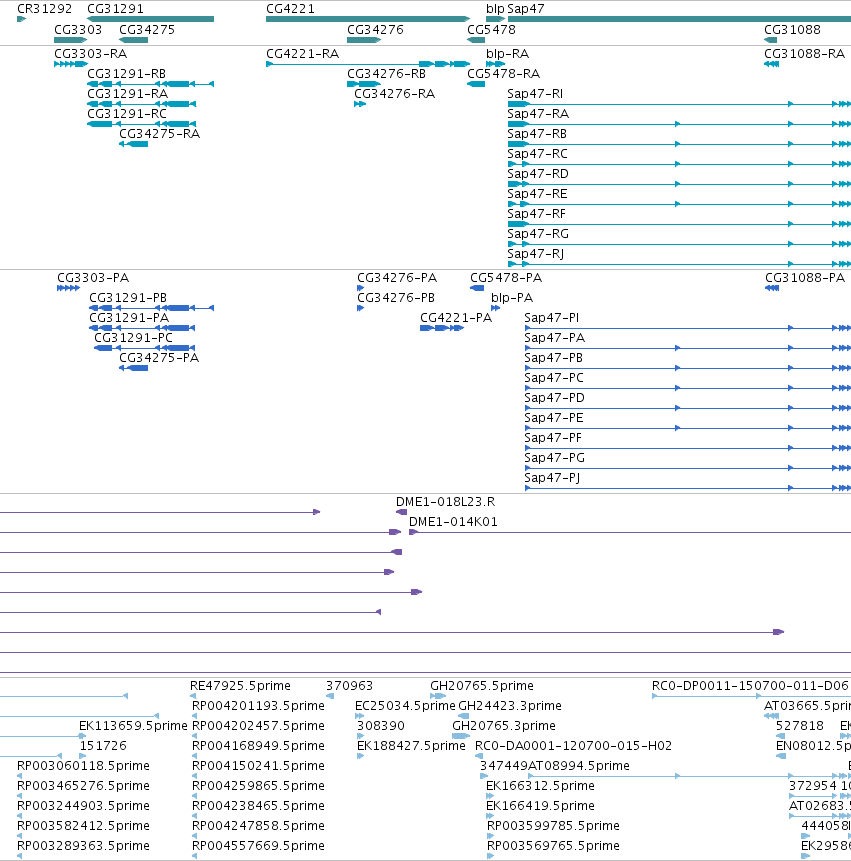
Task: Select protein CG34275-PA
Action: click(159, 358)
